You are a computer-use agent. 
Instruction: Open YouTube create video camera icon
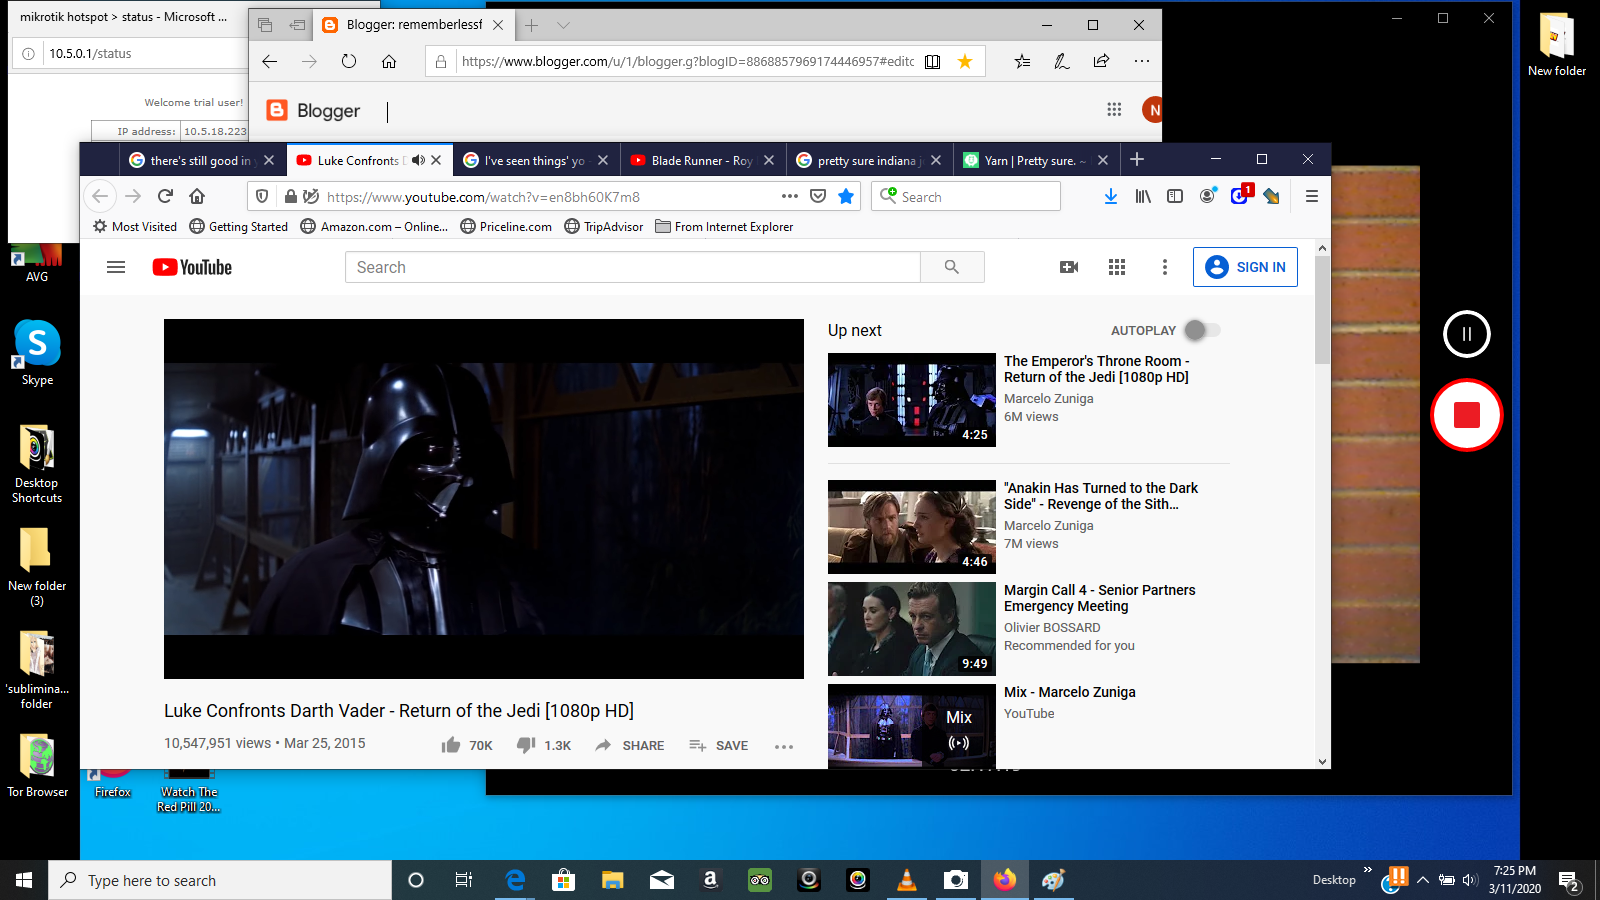(x=1069, y=267)
